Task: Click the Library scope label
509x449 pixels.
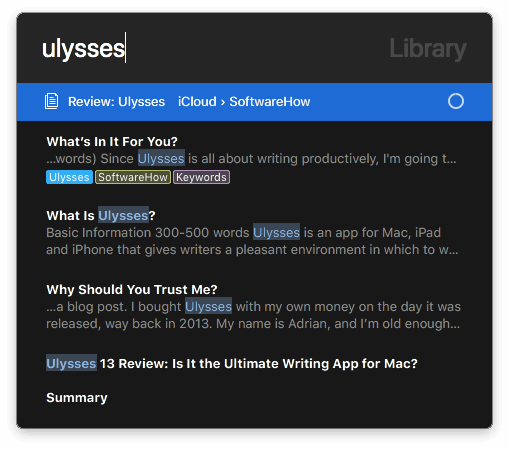Action: click(428, 49)
